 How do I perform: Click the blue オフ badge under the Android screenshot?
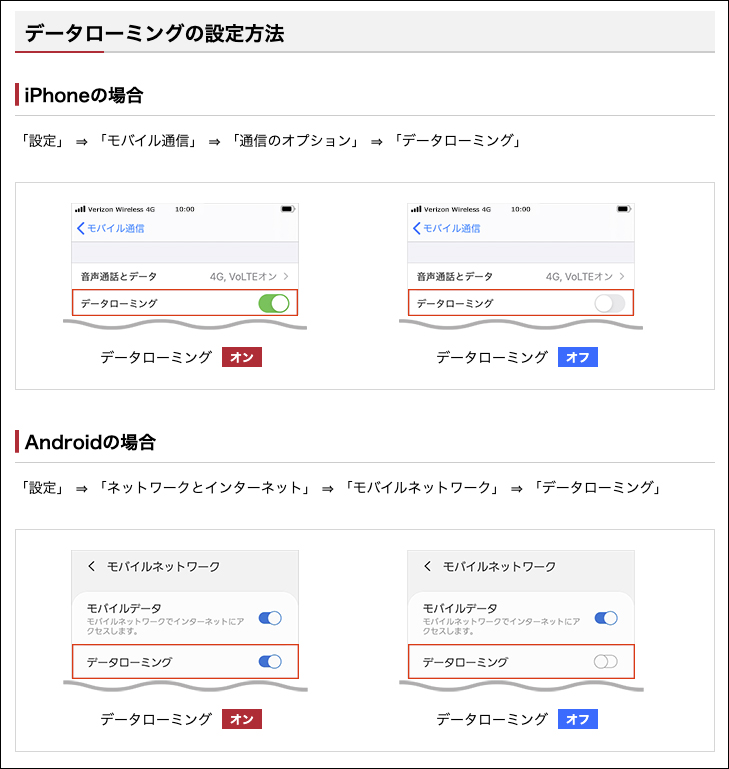pos(577,719)
